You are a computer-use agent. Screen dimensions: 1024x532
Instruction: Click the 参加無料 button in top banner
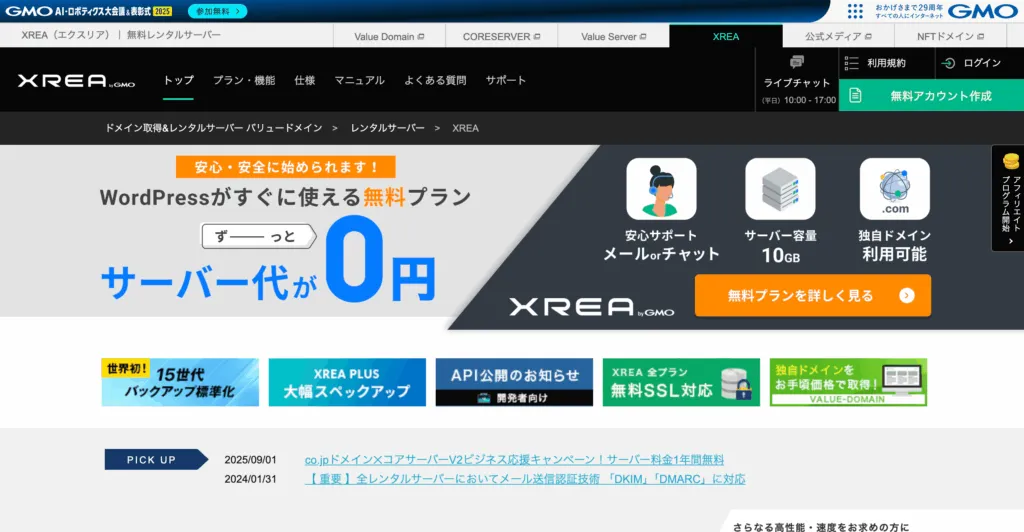pyautogui.click(x=217, y=11)
